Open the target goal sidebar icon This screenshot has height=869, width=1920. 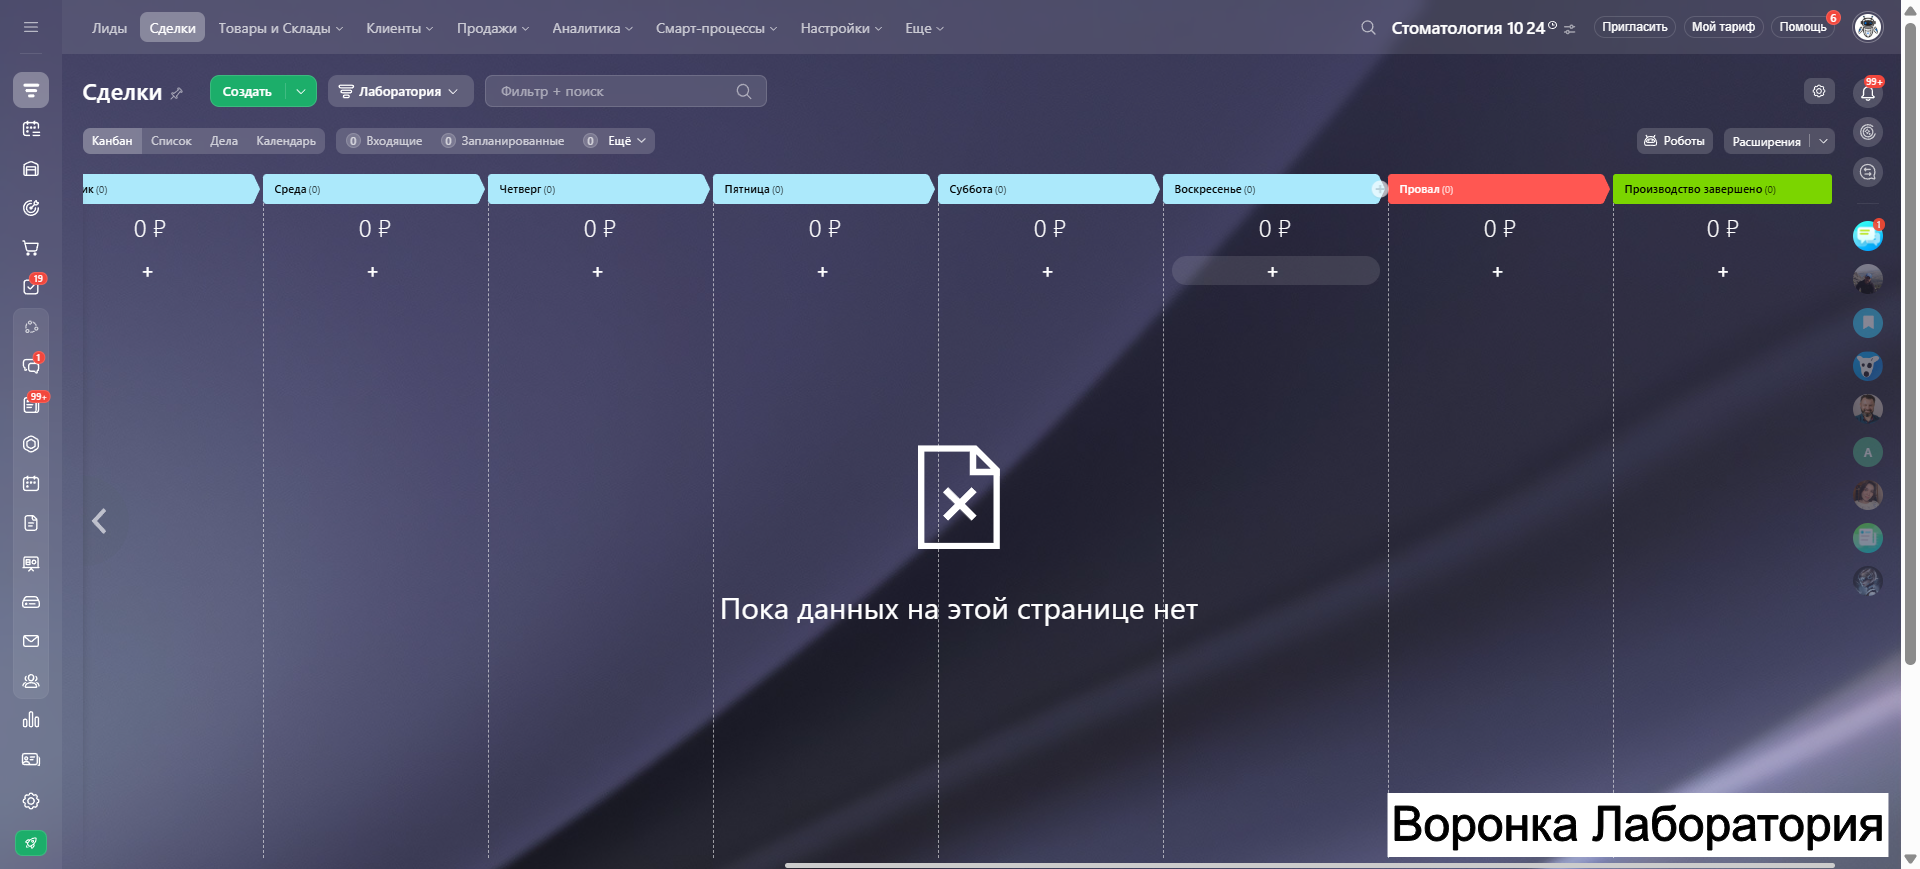coord(31,208)
